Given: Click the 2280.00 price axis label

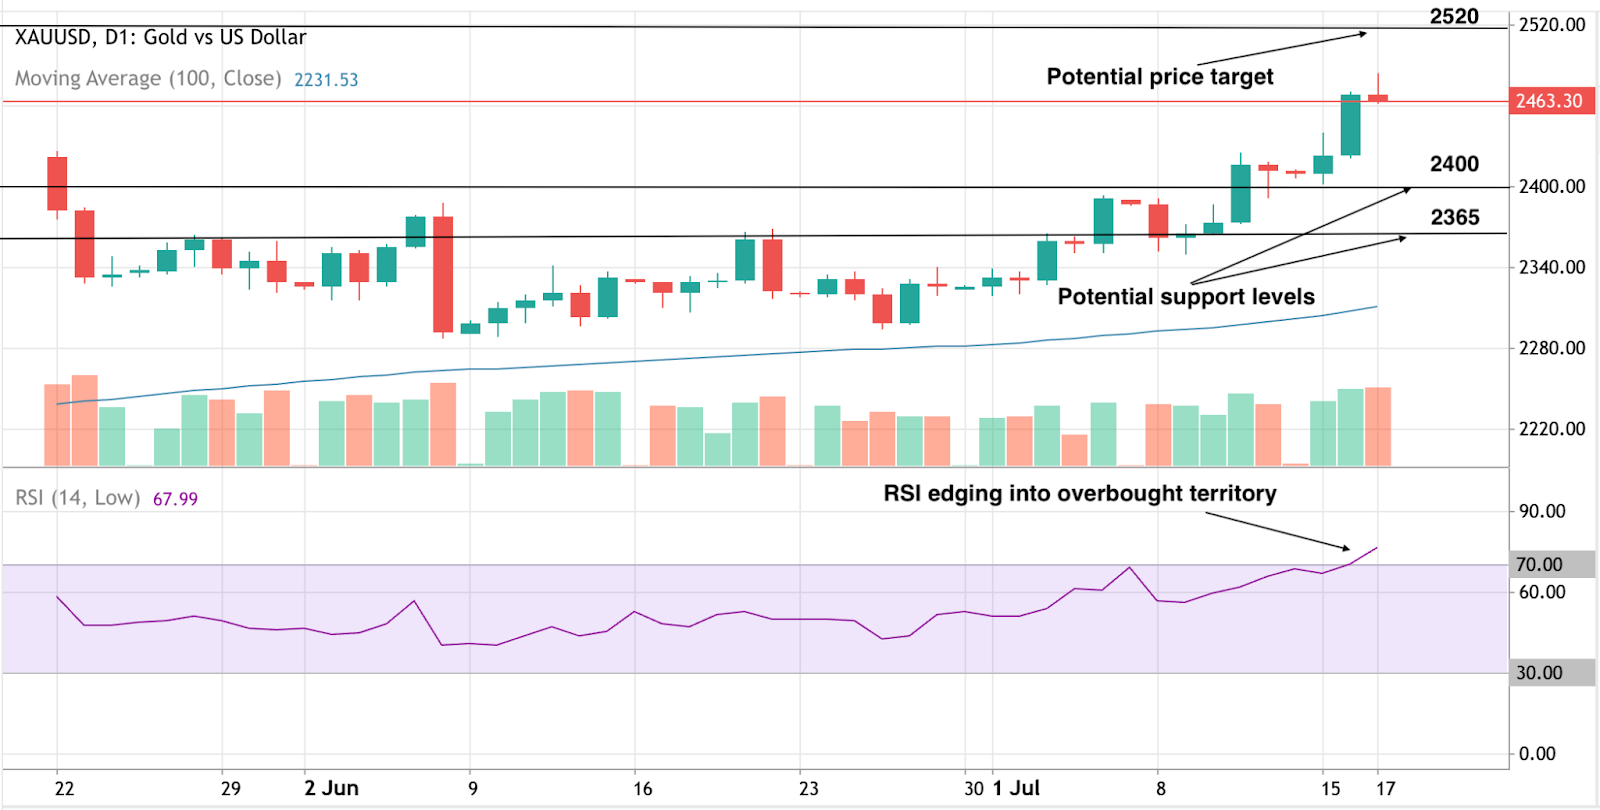Looking at the screenshot, I should 1552,348.
